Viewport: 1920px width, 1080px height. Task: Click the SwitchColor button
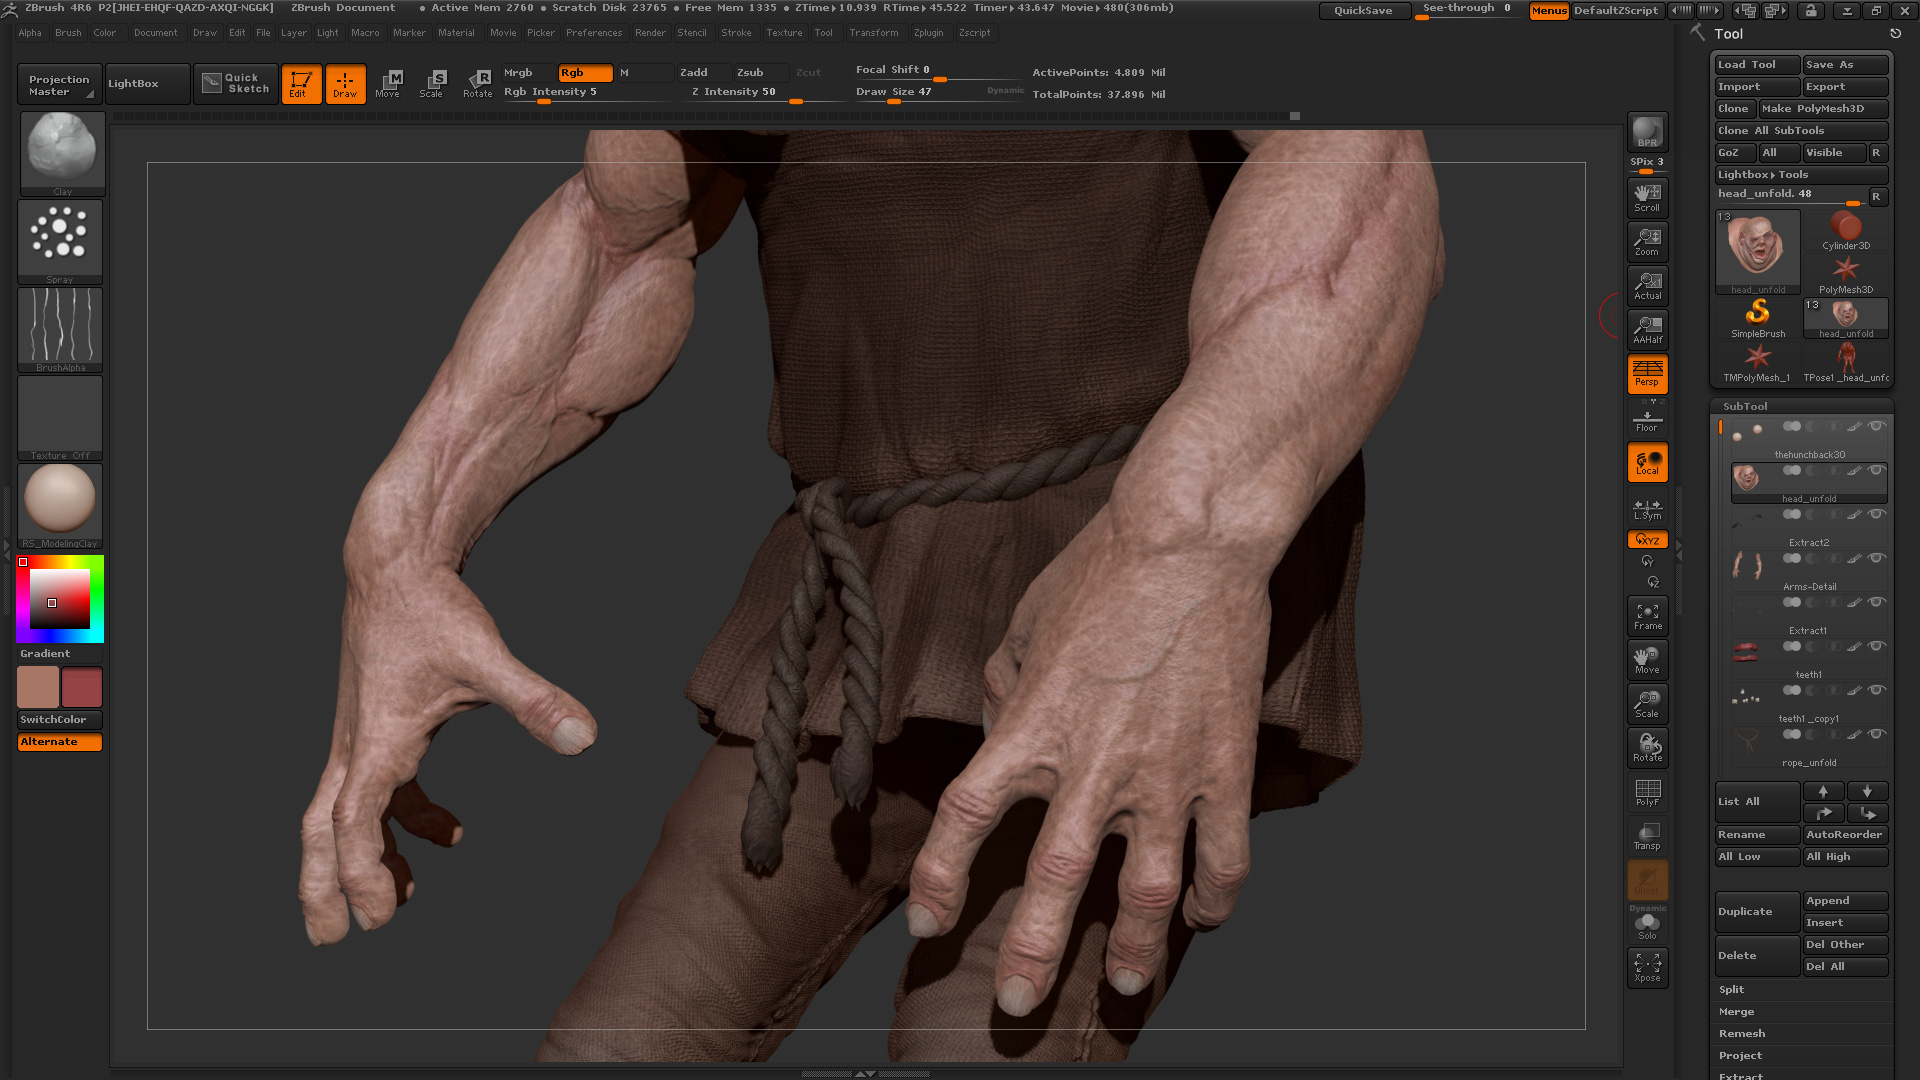point(60,720)
